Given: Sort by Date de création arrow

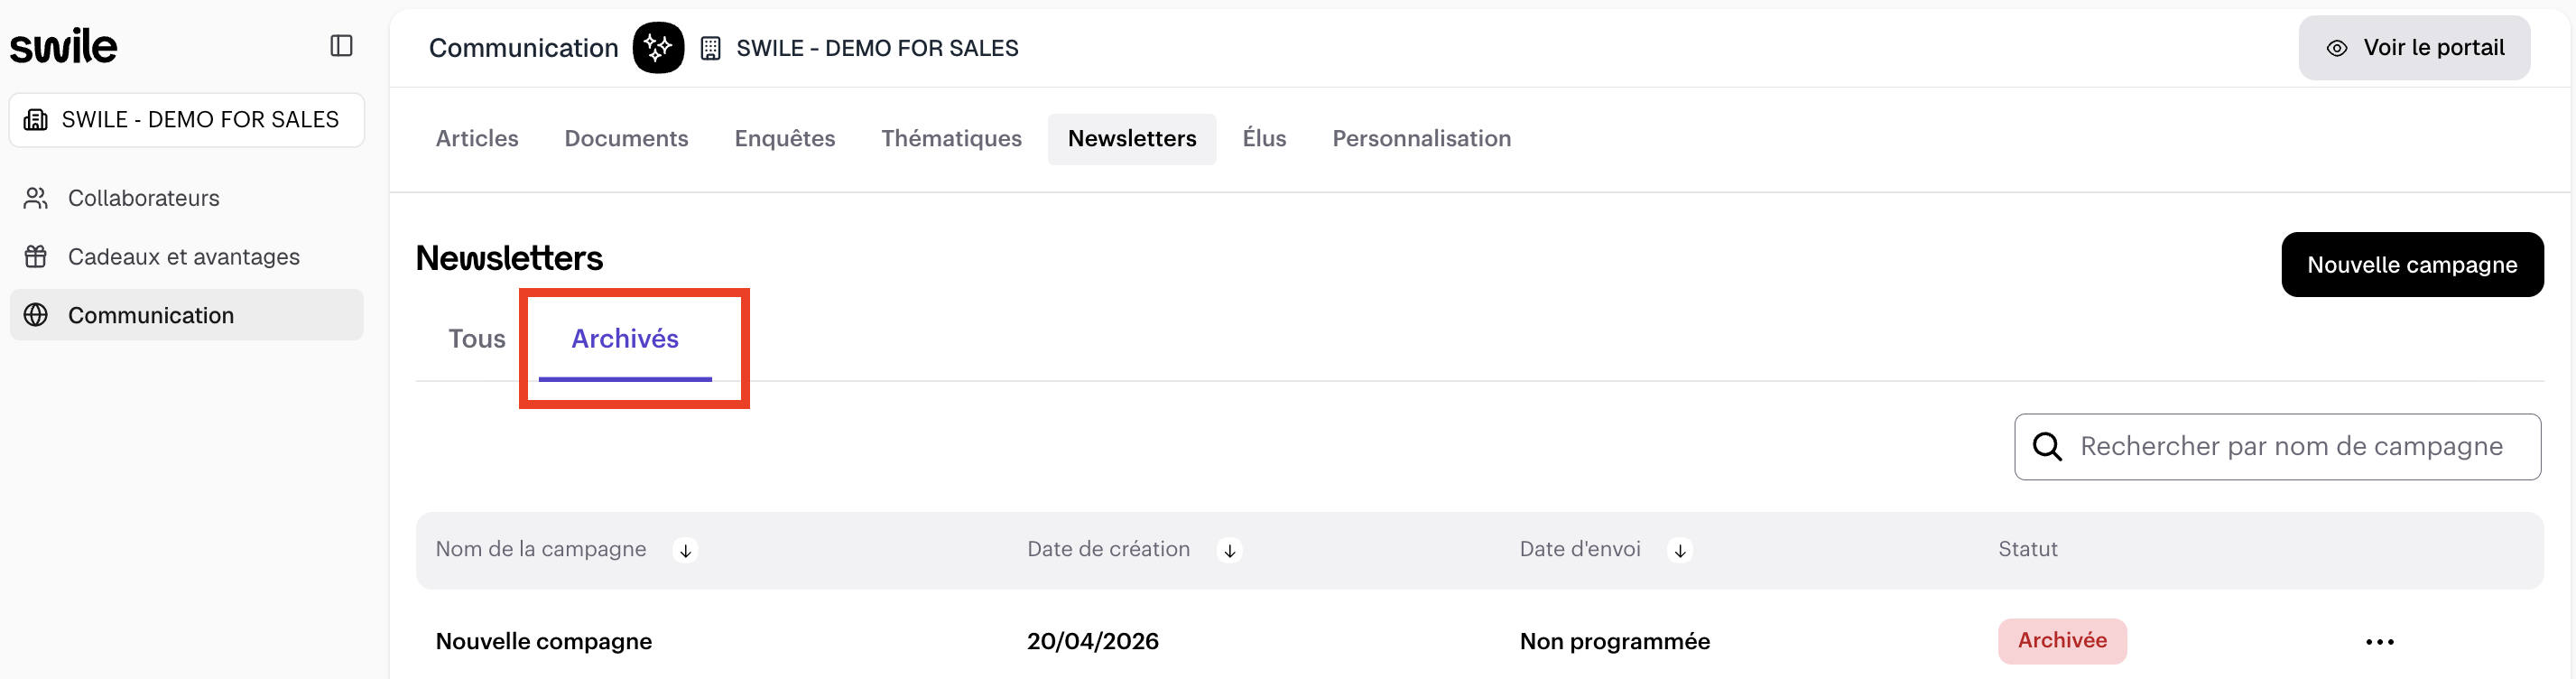Looking at the screenshot, I should 1229,551.
